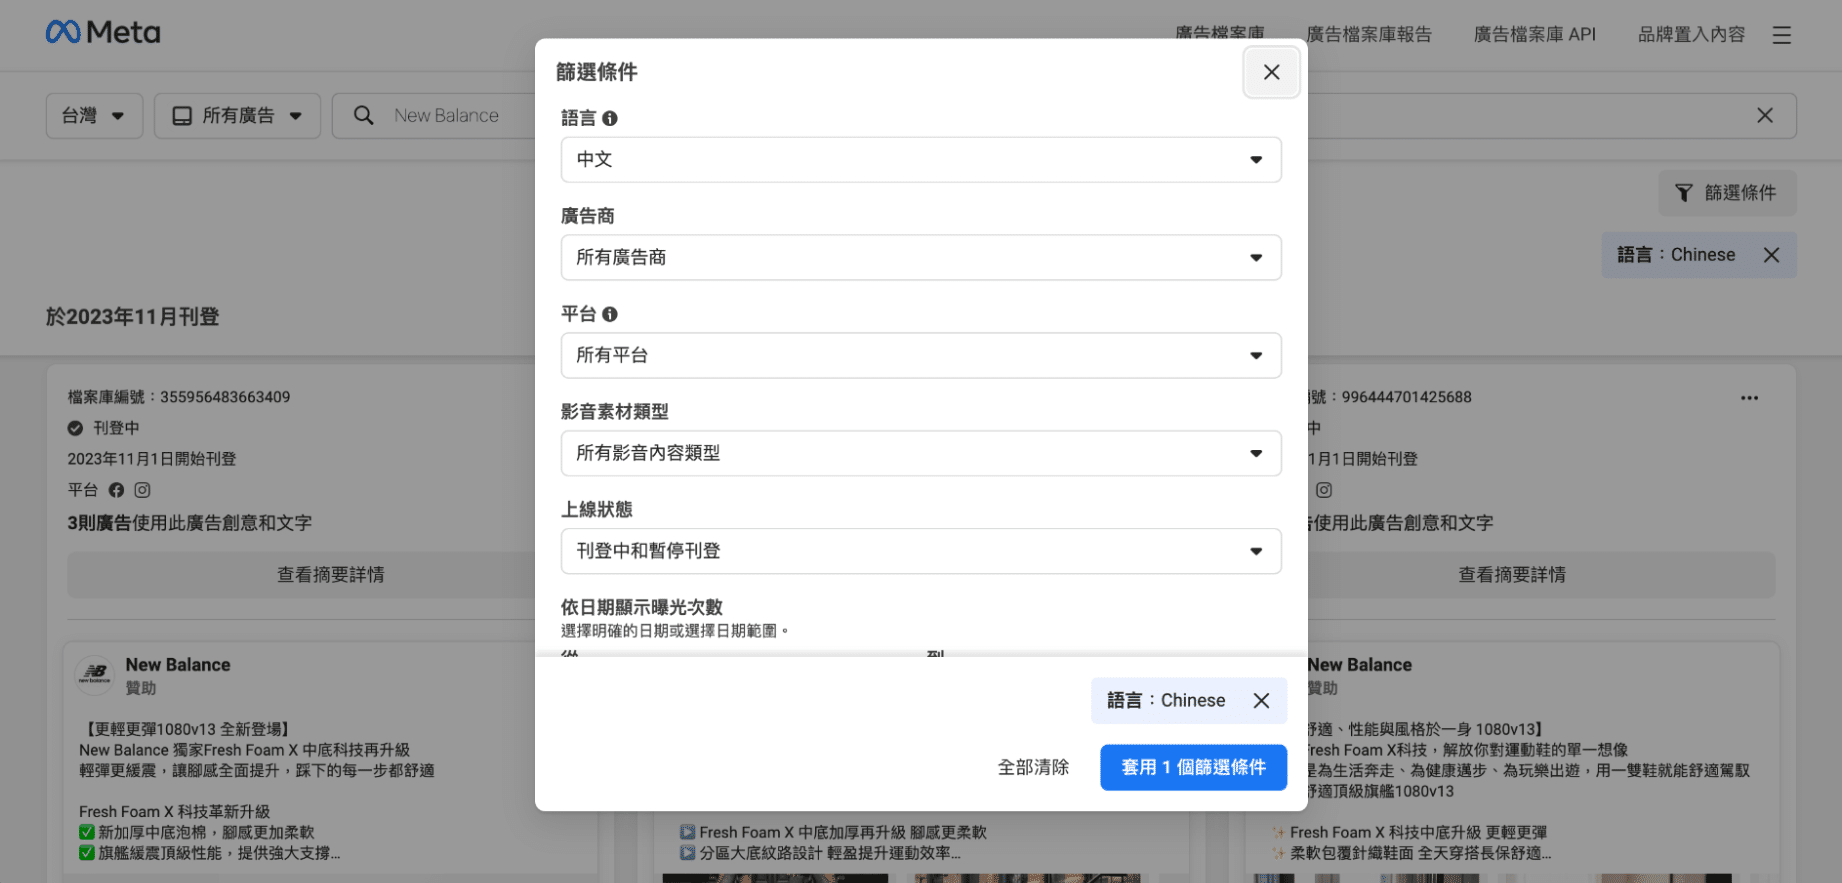Image resolution: width=1842 pixels, height=883 pixels.
Task: Open the 所有廣告 category dropdown
Action: coord(237,116)
